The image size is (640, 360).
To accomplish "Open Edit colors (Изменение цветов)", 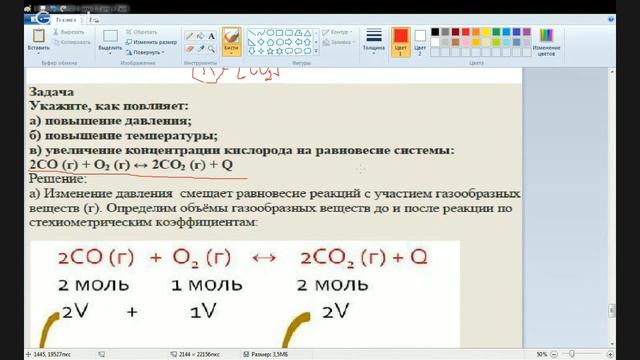I will point(546,42).
